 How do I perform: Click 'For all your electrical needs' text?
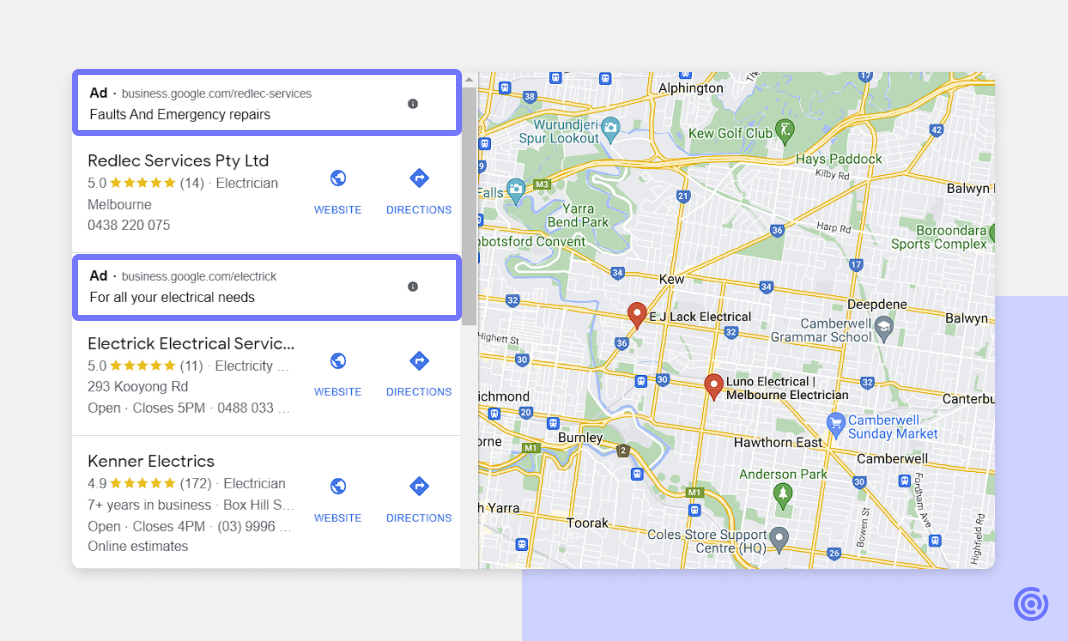172,298
